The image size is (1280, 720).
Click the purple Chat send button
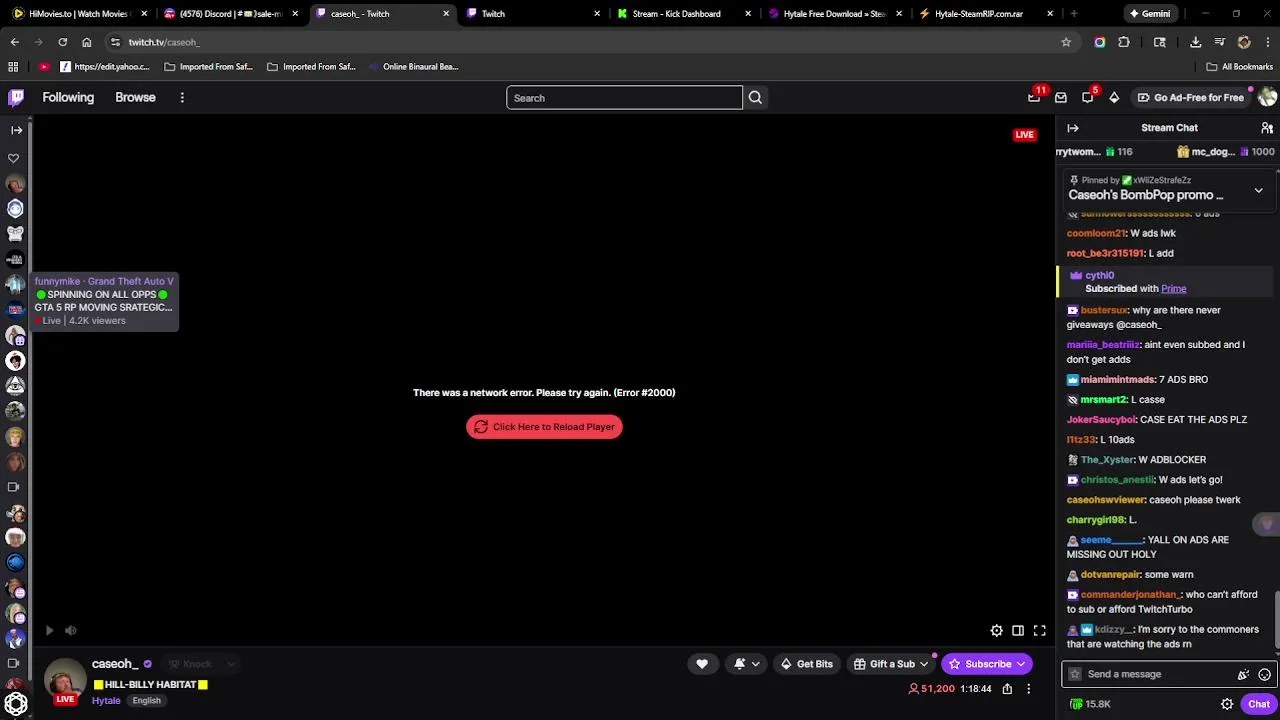coord(1259,704)
